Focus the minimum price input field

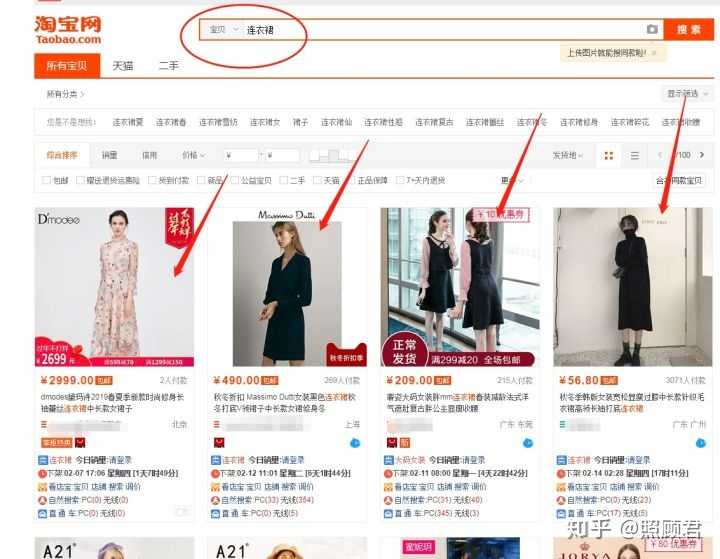click(x=241, y=156)
